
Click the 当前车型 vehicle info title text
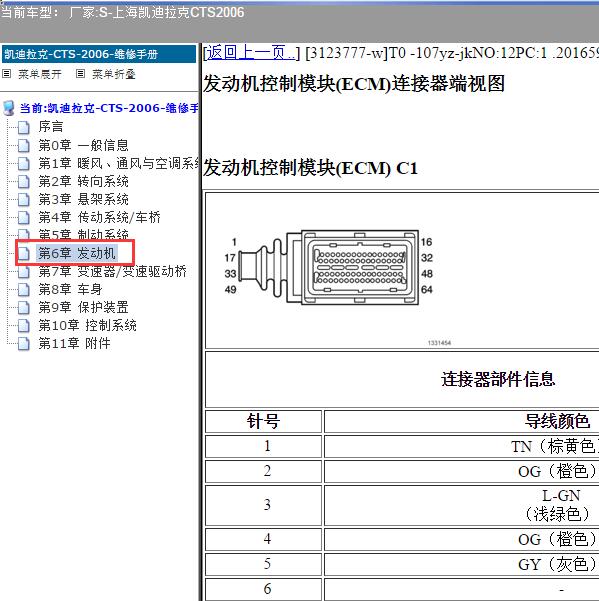(x=123, y=13)
